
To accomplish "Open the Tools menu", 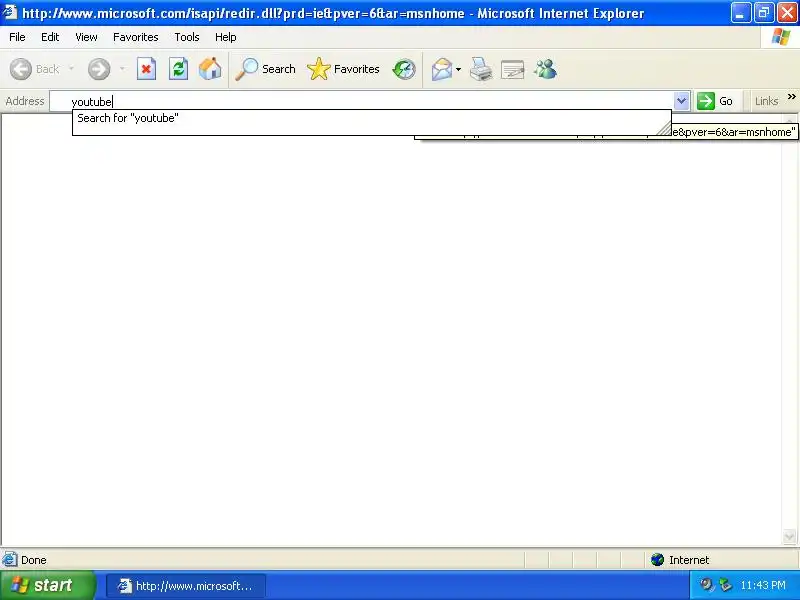I will pos(187,37).
